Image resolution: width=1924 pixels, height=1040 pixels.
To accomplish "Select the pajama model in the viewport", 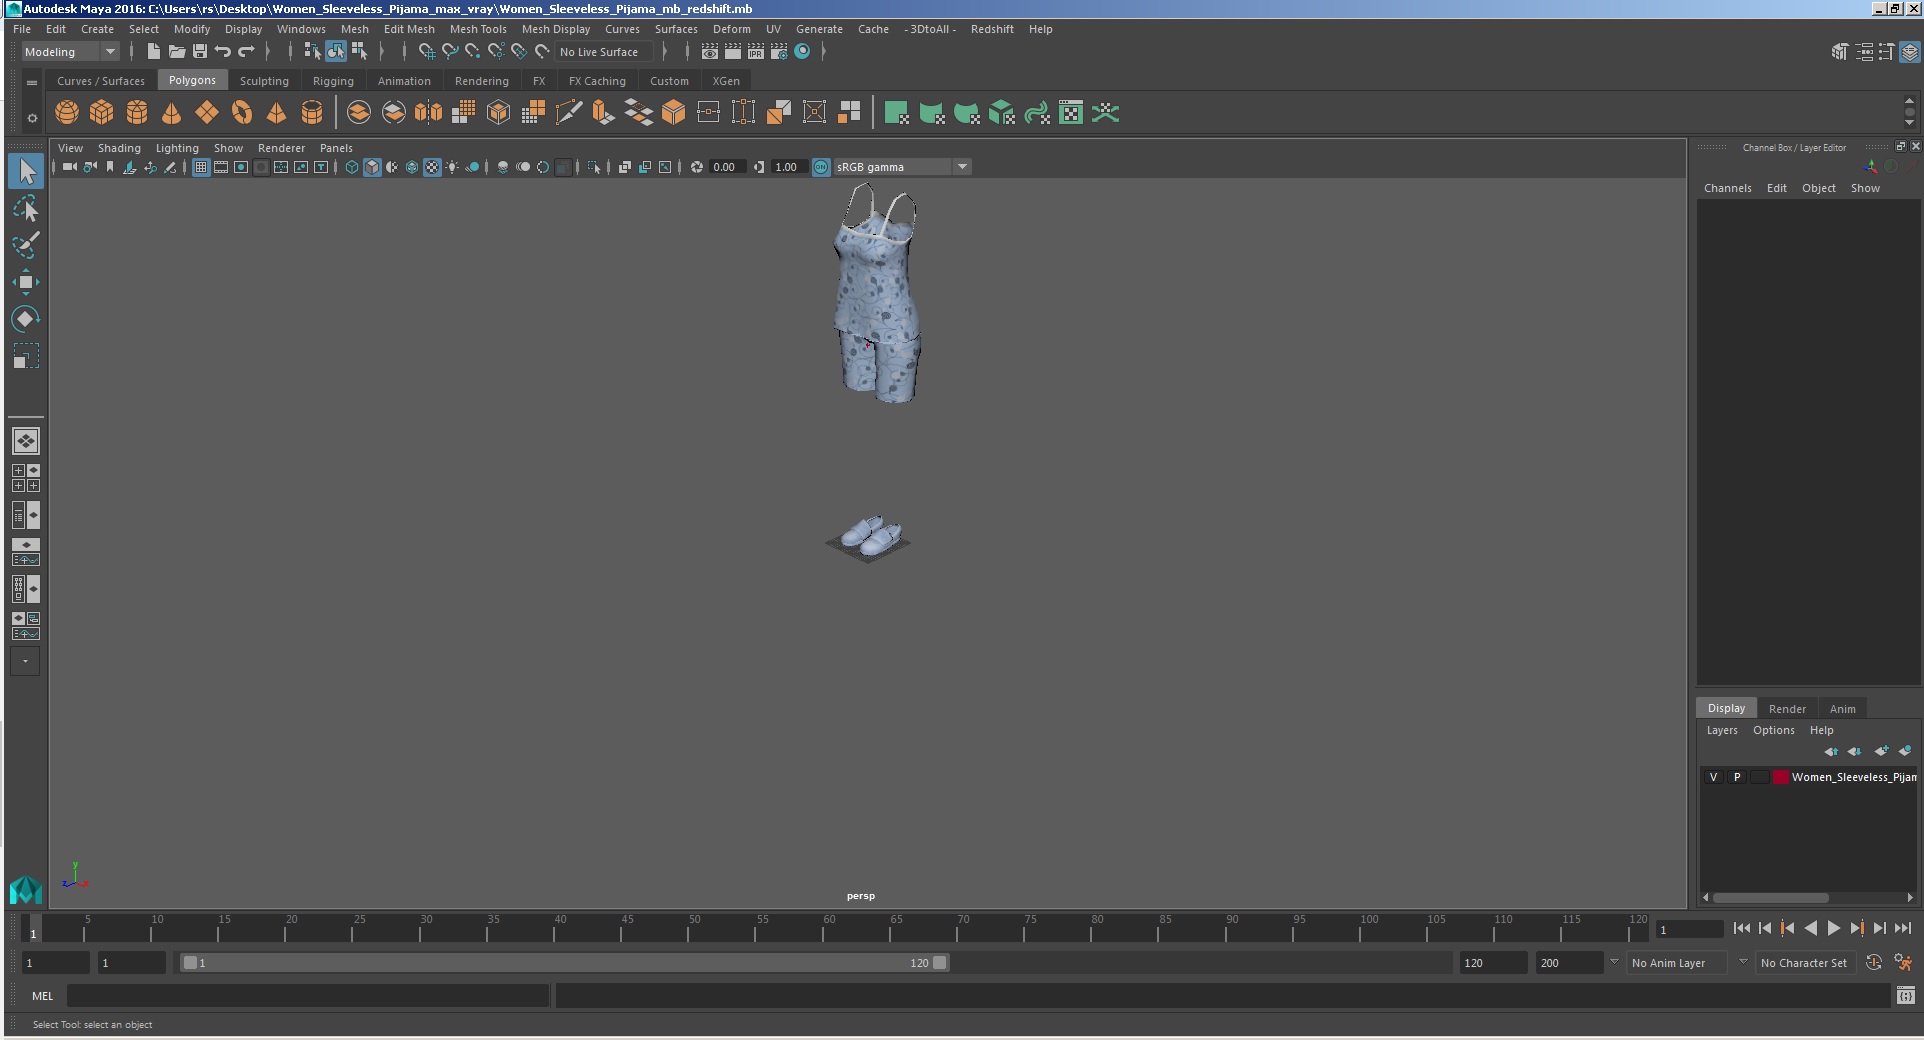I will 877,295.
